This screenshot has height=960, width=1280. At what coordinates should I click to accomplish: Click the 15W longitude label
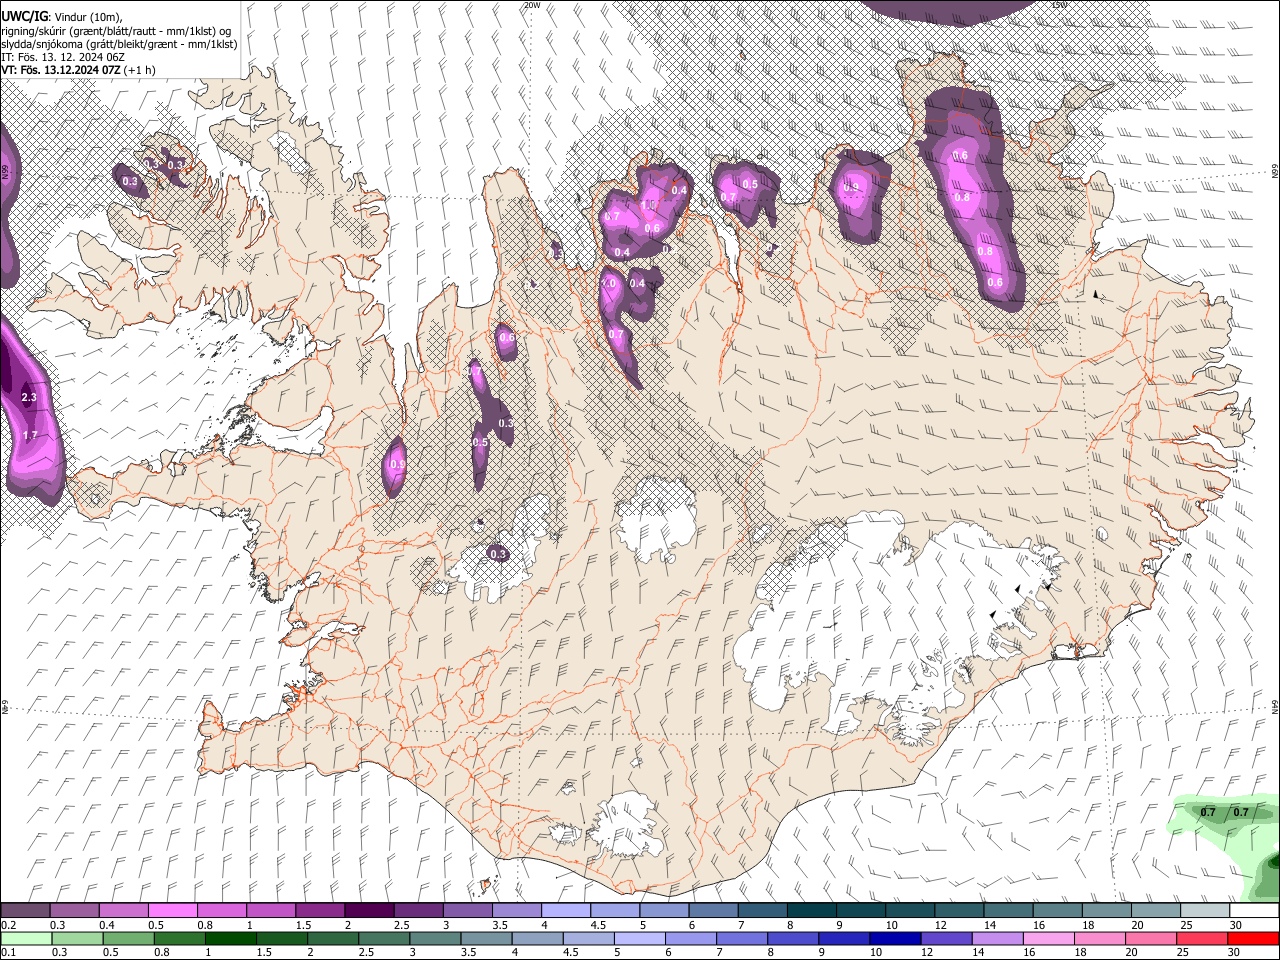(x=1060, y=5)
